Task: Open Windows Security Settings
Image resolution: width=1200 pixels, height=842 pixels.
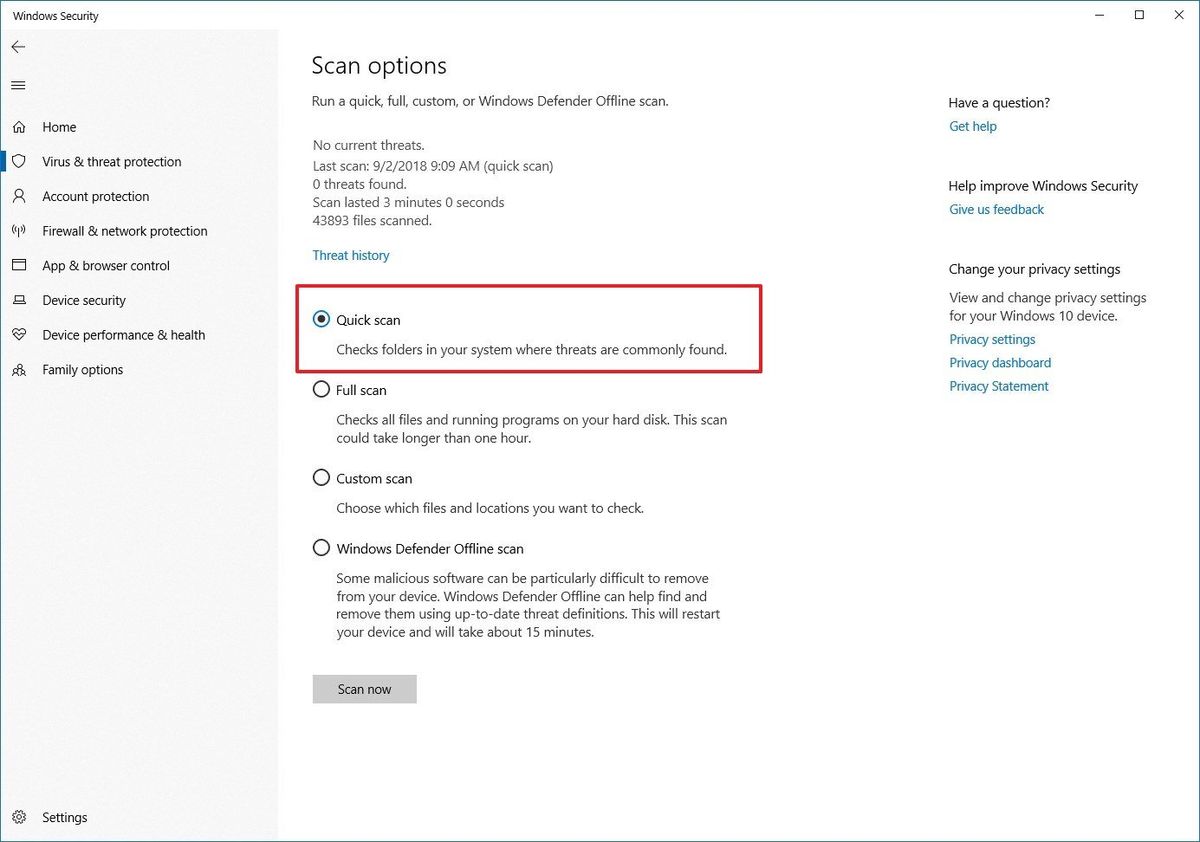Action: [65, 817]
